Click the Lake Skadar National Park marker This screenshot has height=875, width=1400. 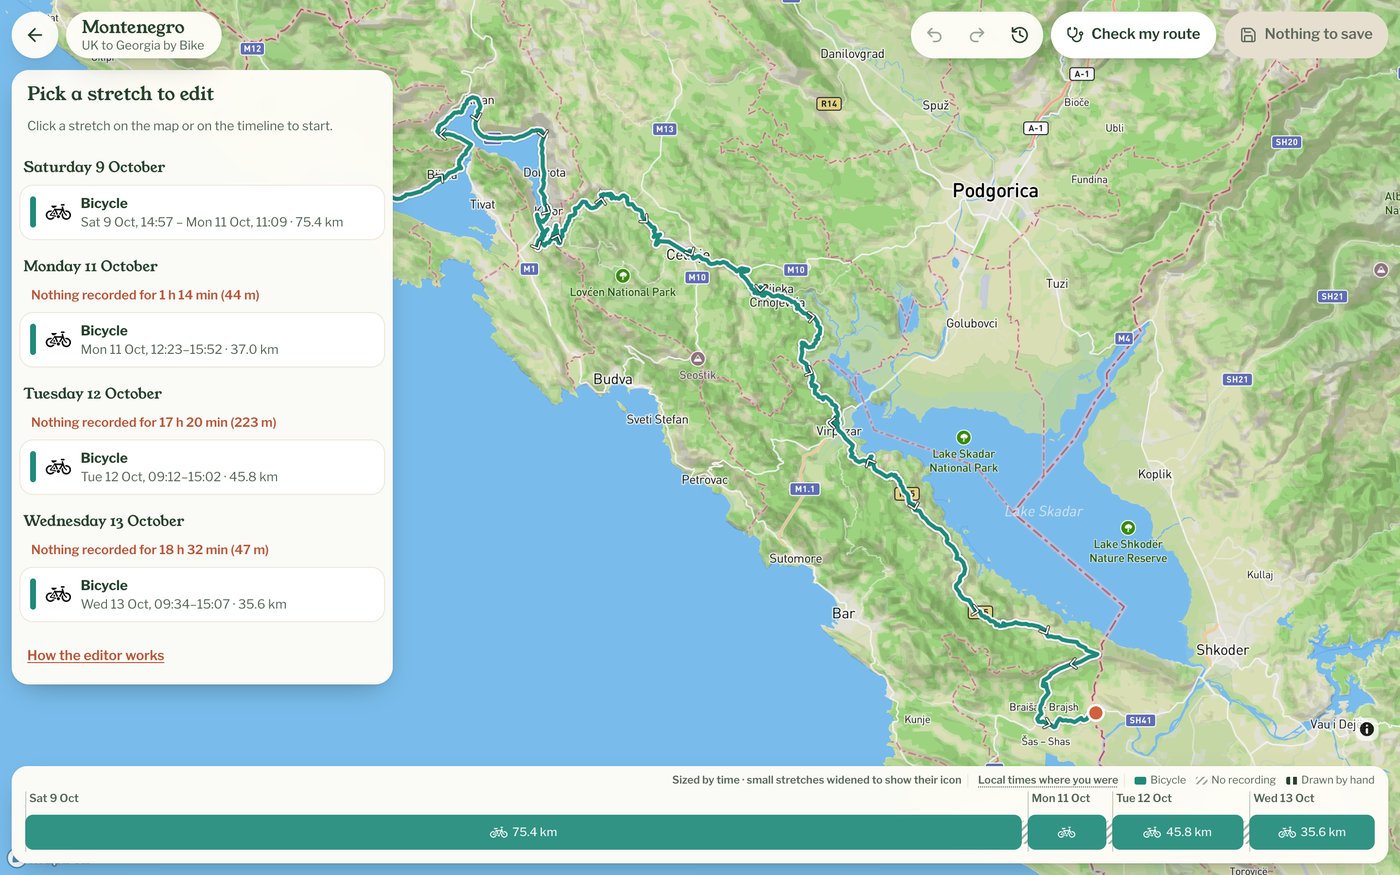tap(963, 437)
